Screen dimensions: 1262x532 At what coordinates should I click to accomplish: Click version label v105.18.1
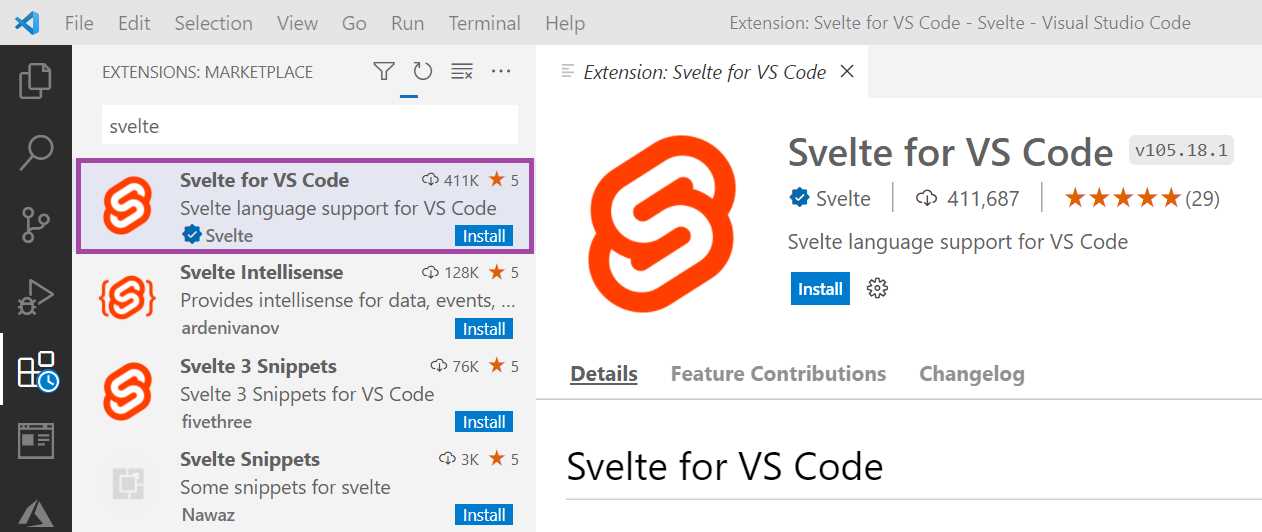coord(1182,150)
